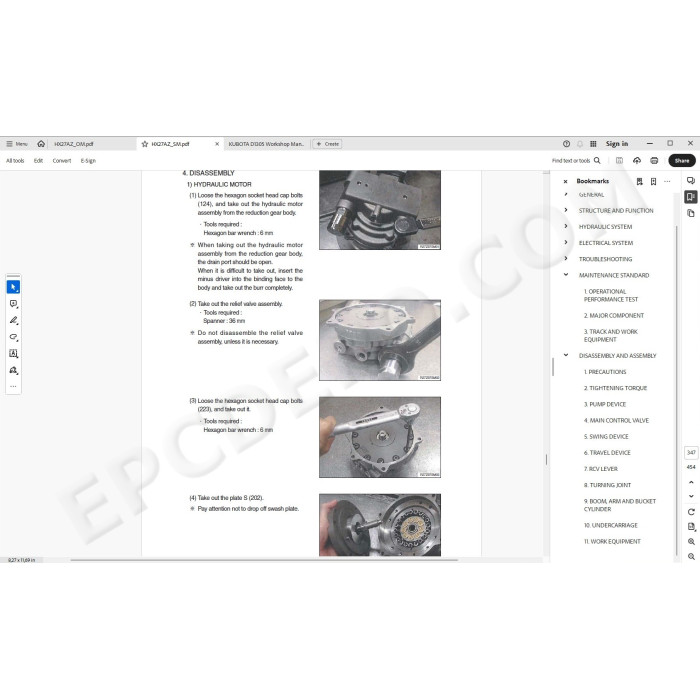This screenshot has height=700, width=700.
Task: Click the Share button
Action: (x=682, y=161)
